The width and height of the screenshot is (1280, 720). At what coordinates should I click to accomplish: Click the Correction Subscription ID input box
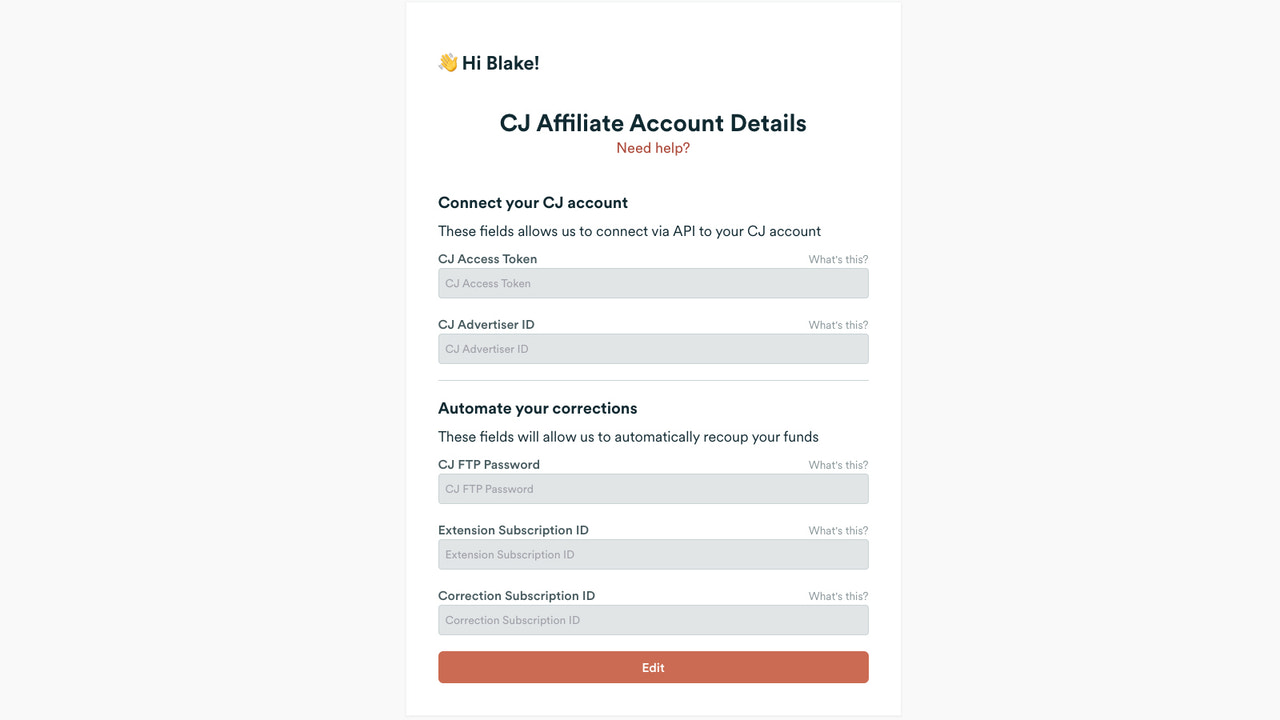(653, 619)
